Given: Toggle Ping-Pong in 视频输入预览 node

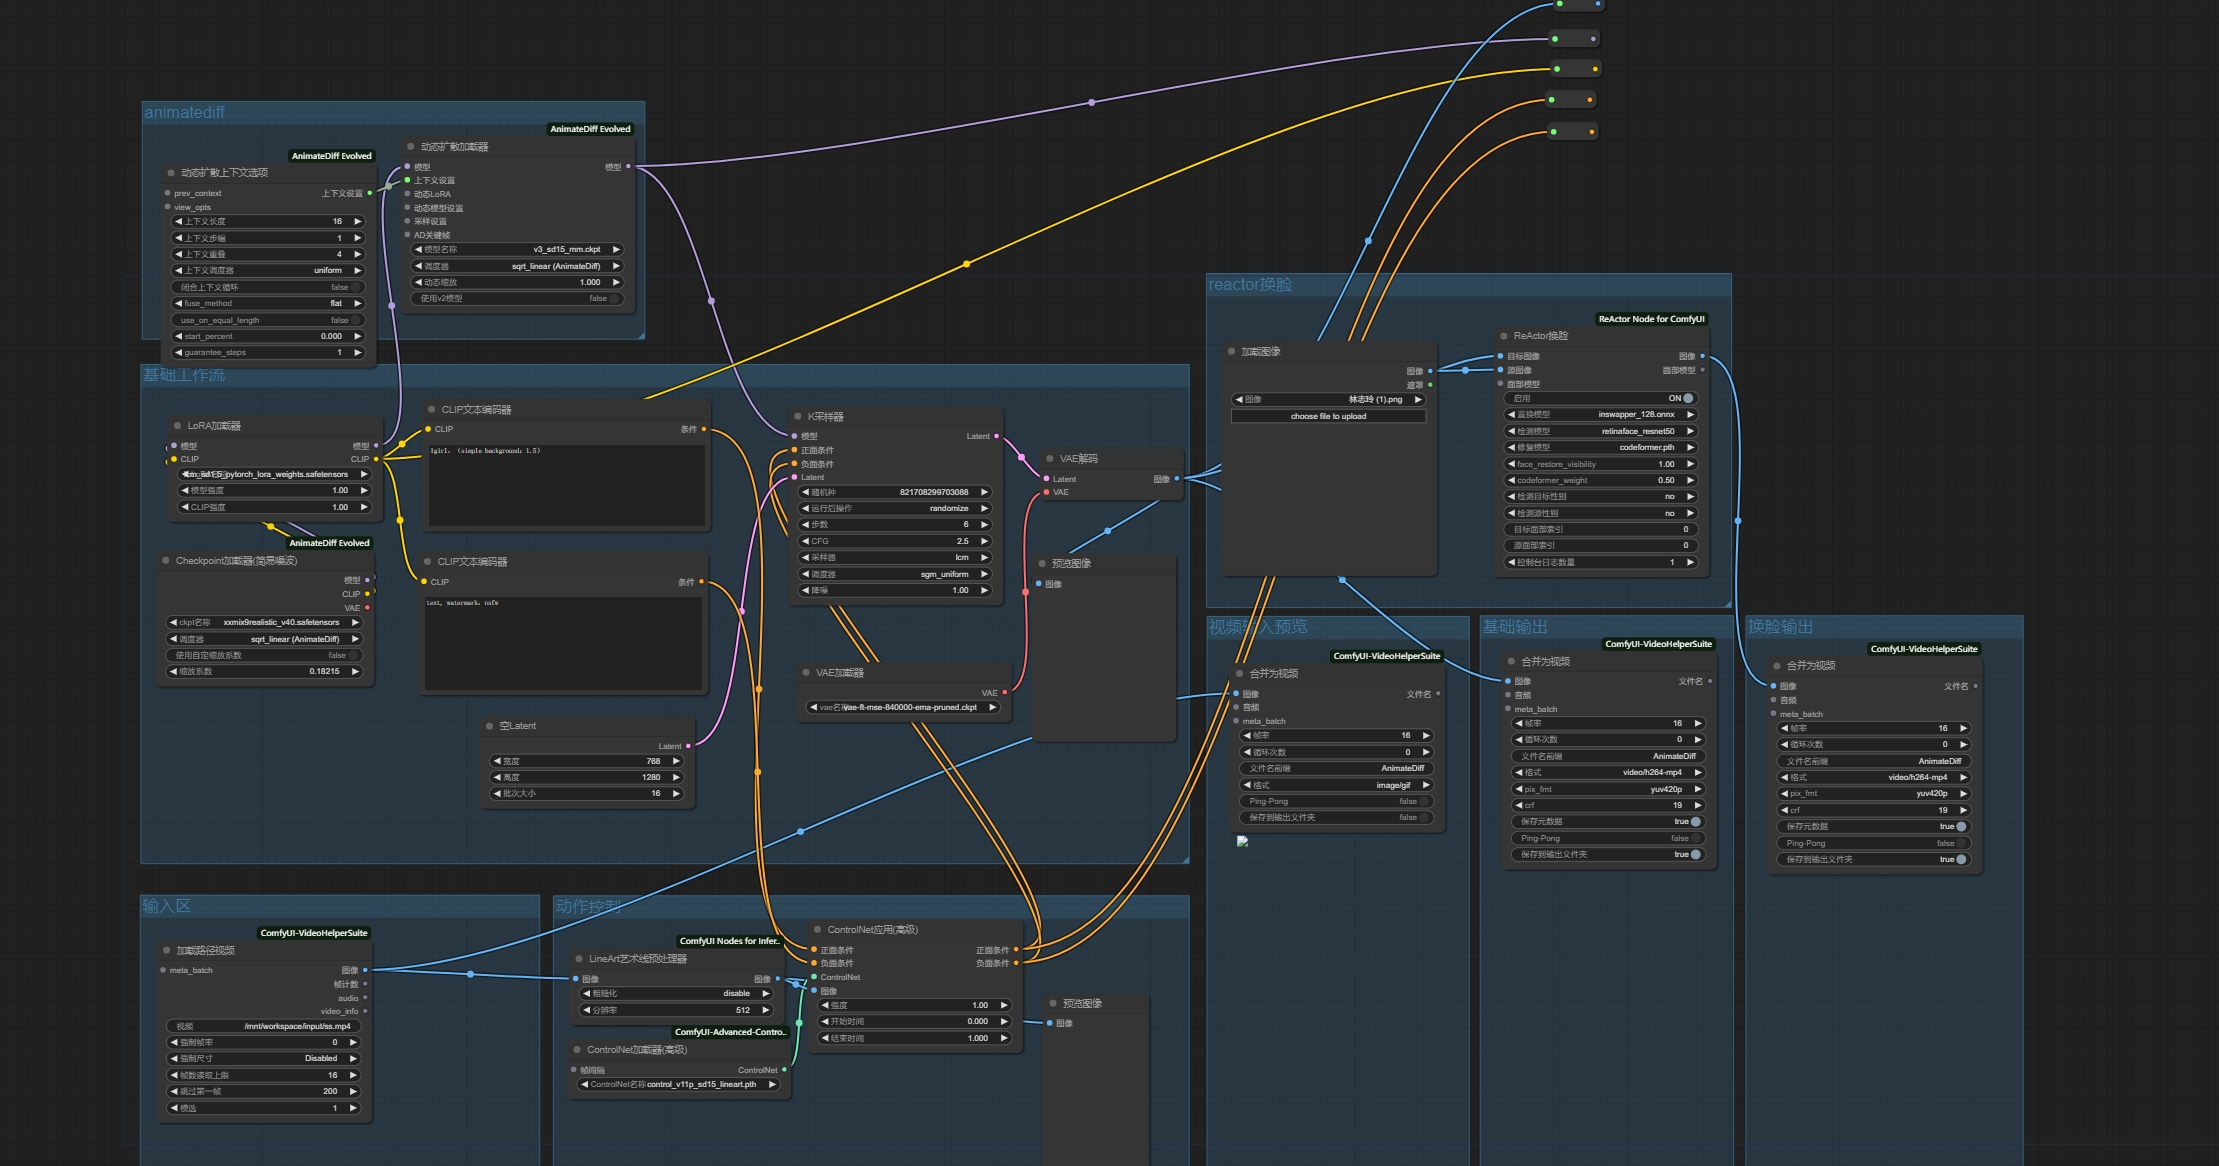Looking at the screenshot, I should (x=1337, y=802).
